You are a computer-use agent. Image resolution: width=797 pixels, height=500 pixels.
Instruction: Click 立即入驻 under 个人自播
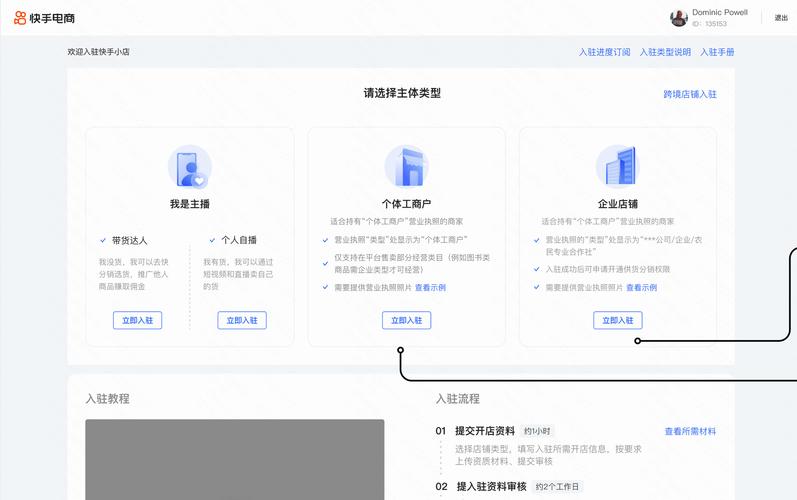[242, 320]
